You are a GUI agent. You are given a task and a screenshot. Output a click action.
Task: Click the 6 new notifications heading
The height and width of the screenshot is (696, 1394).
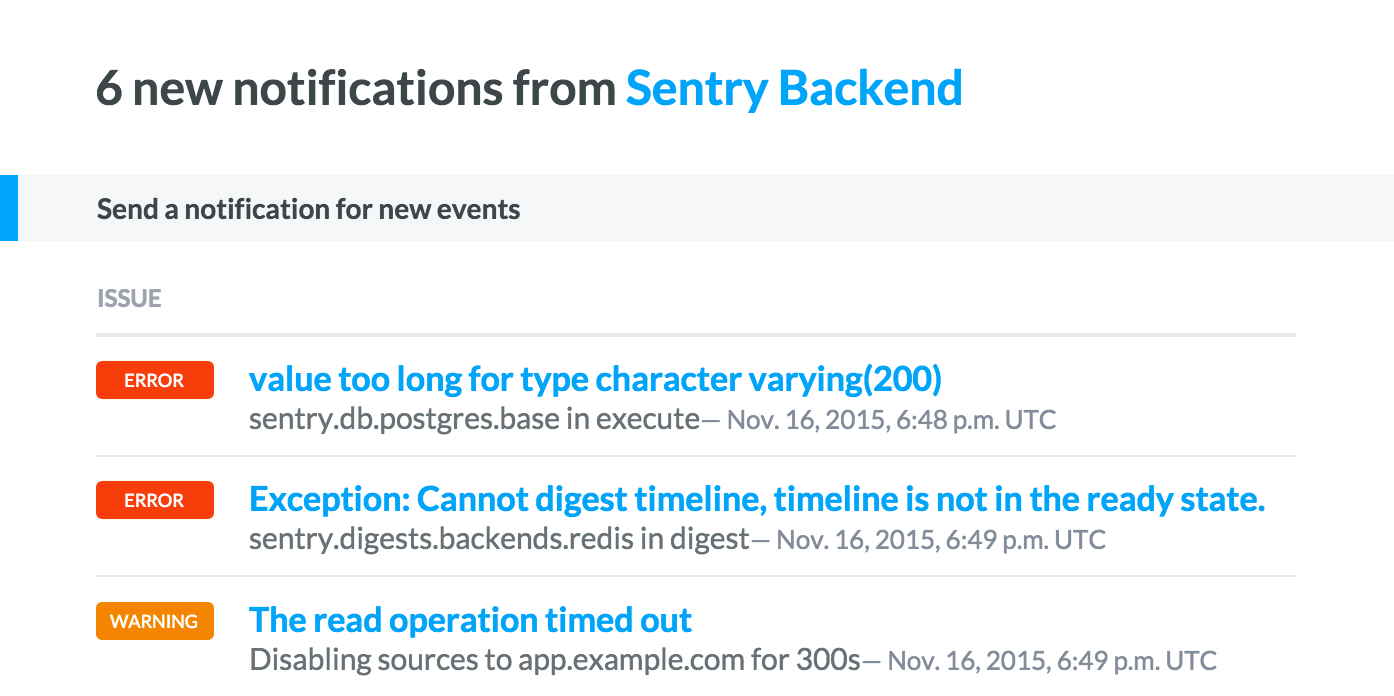[x=356, y=88]
